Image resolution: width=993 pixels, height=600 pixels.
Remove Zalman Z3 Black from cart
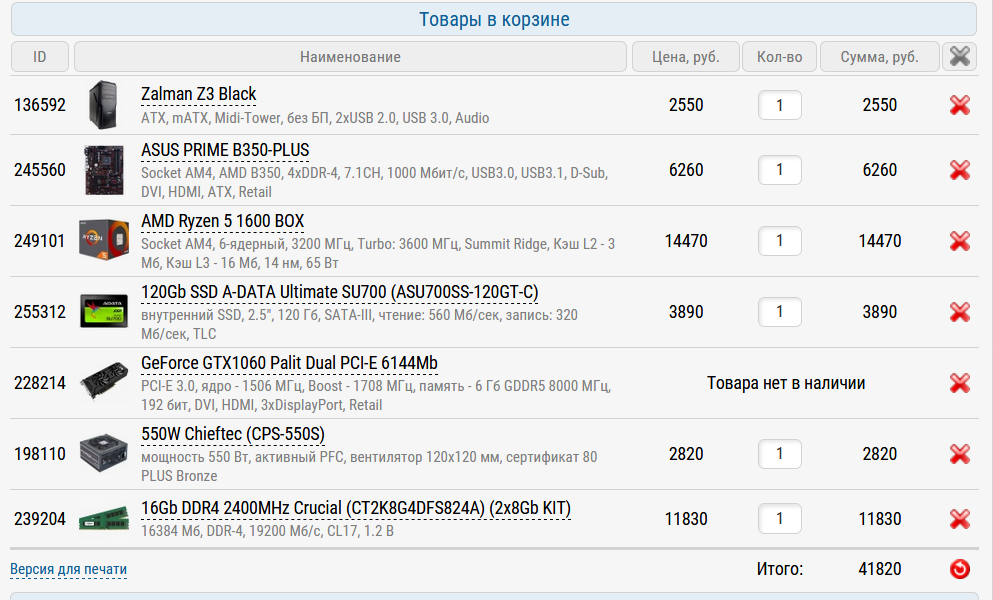coord(959,105)
